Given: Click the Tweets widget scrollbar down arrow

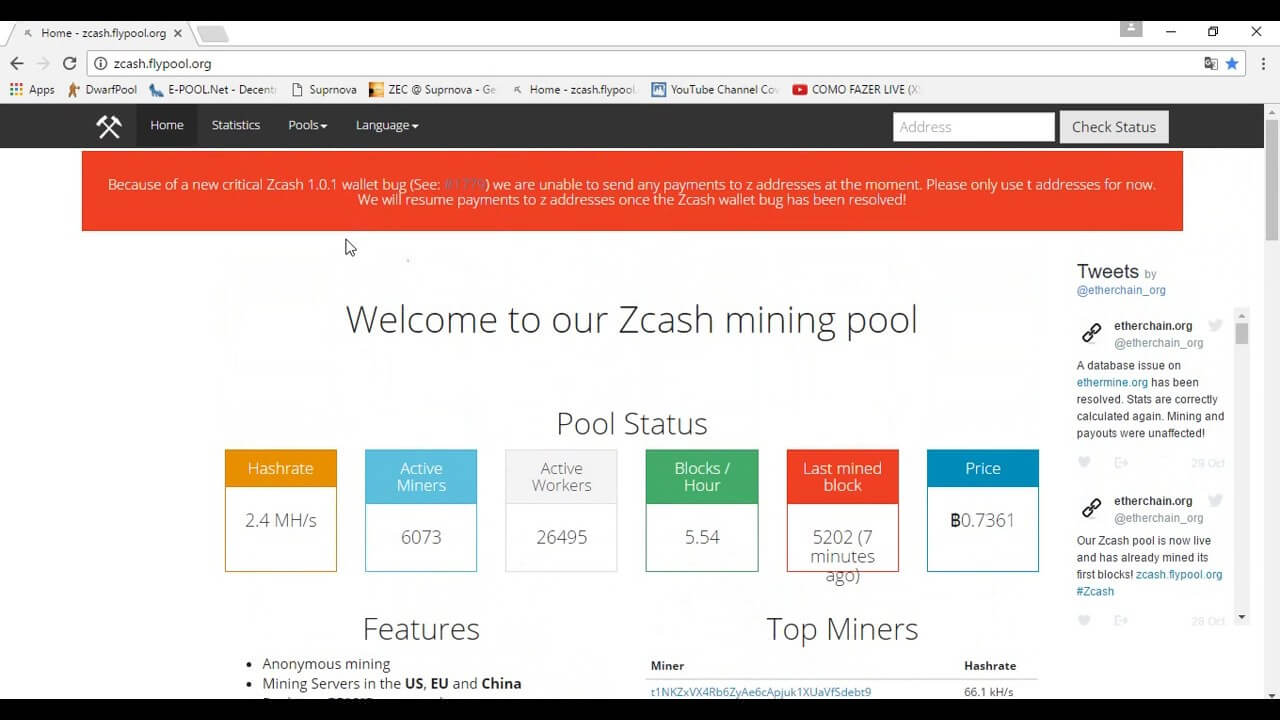Looking at the screenshot, I should click(x=1242, y=617).
